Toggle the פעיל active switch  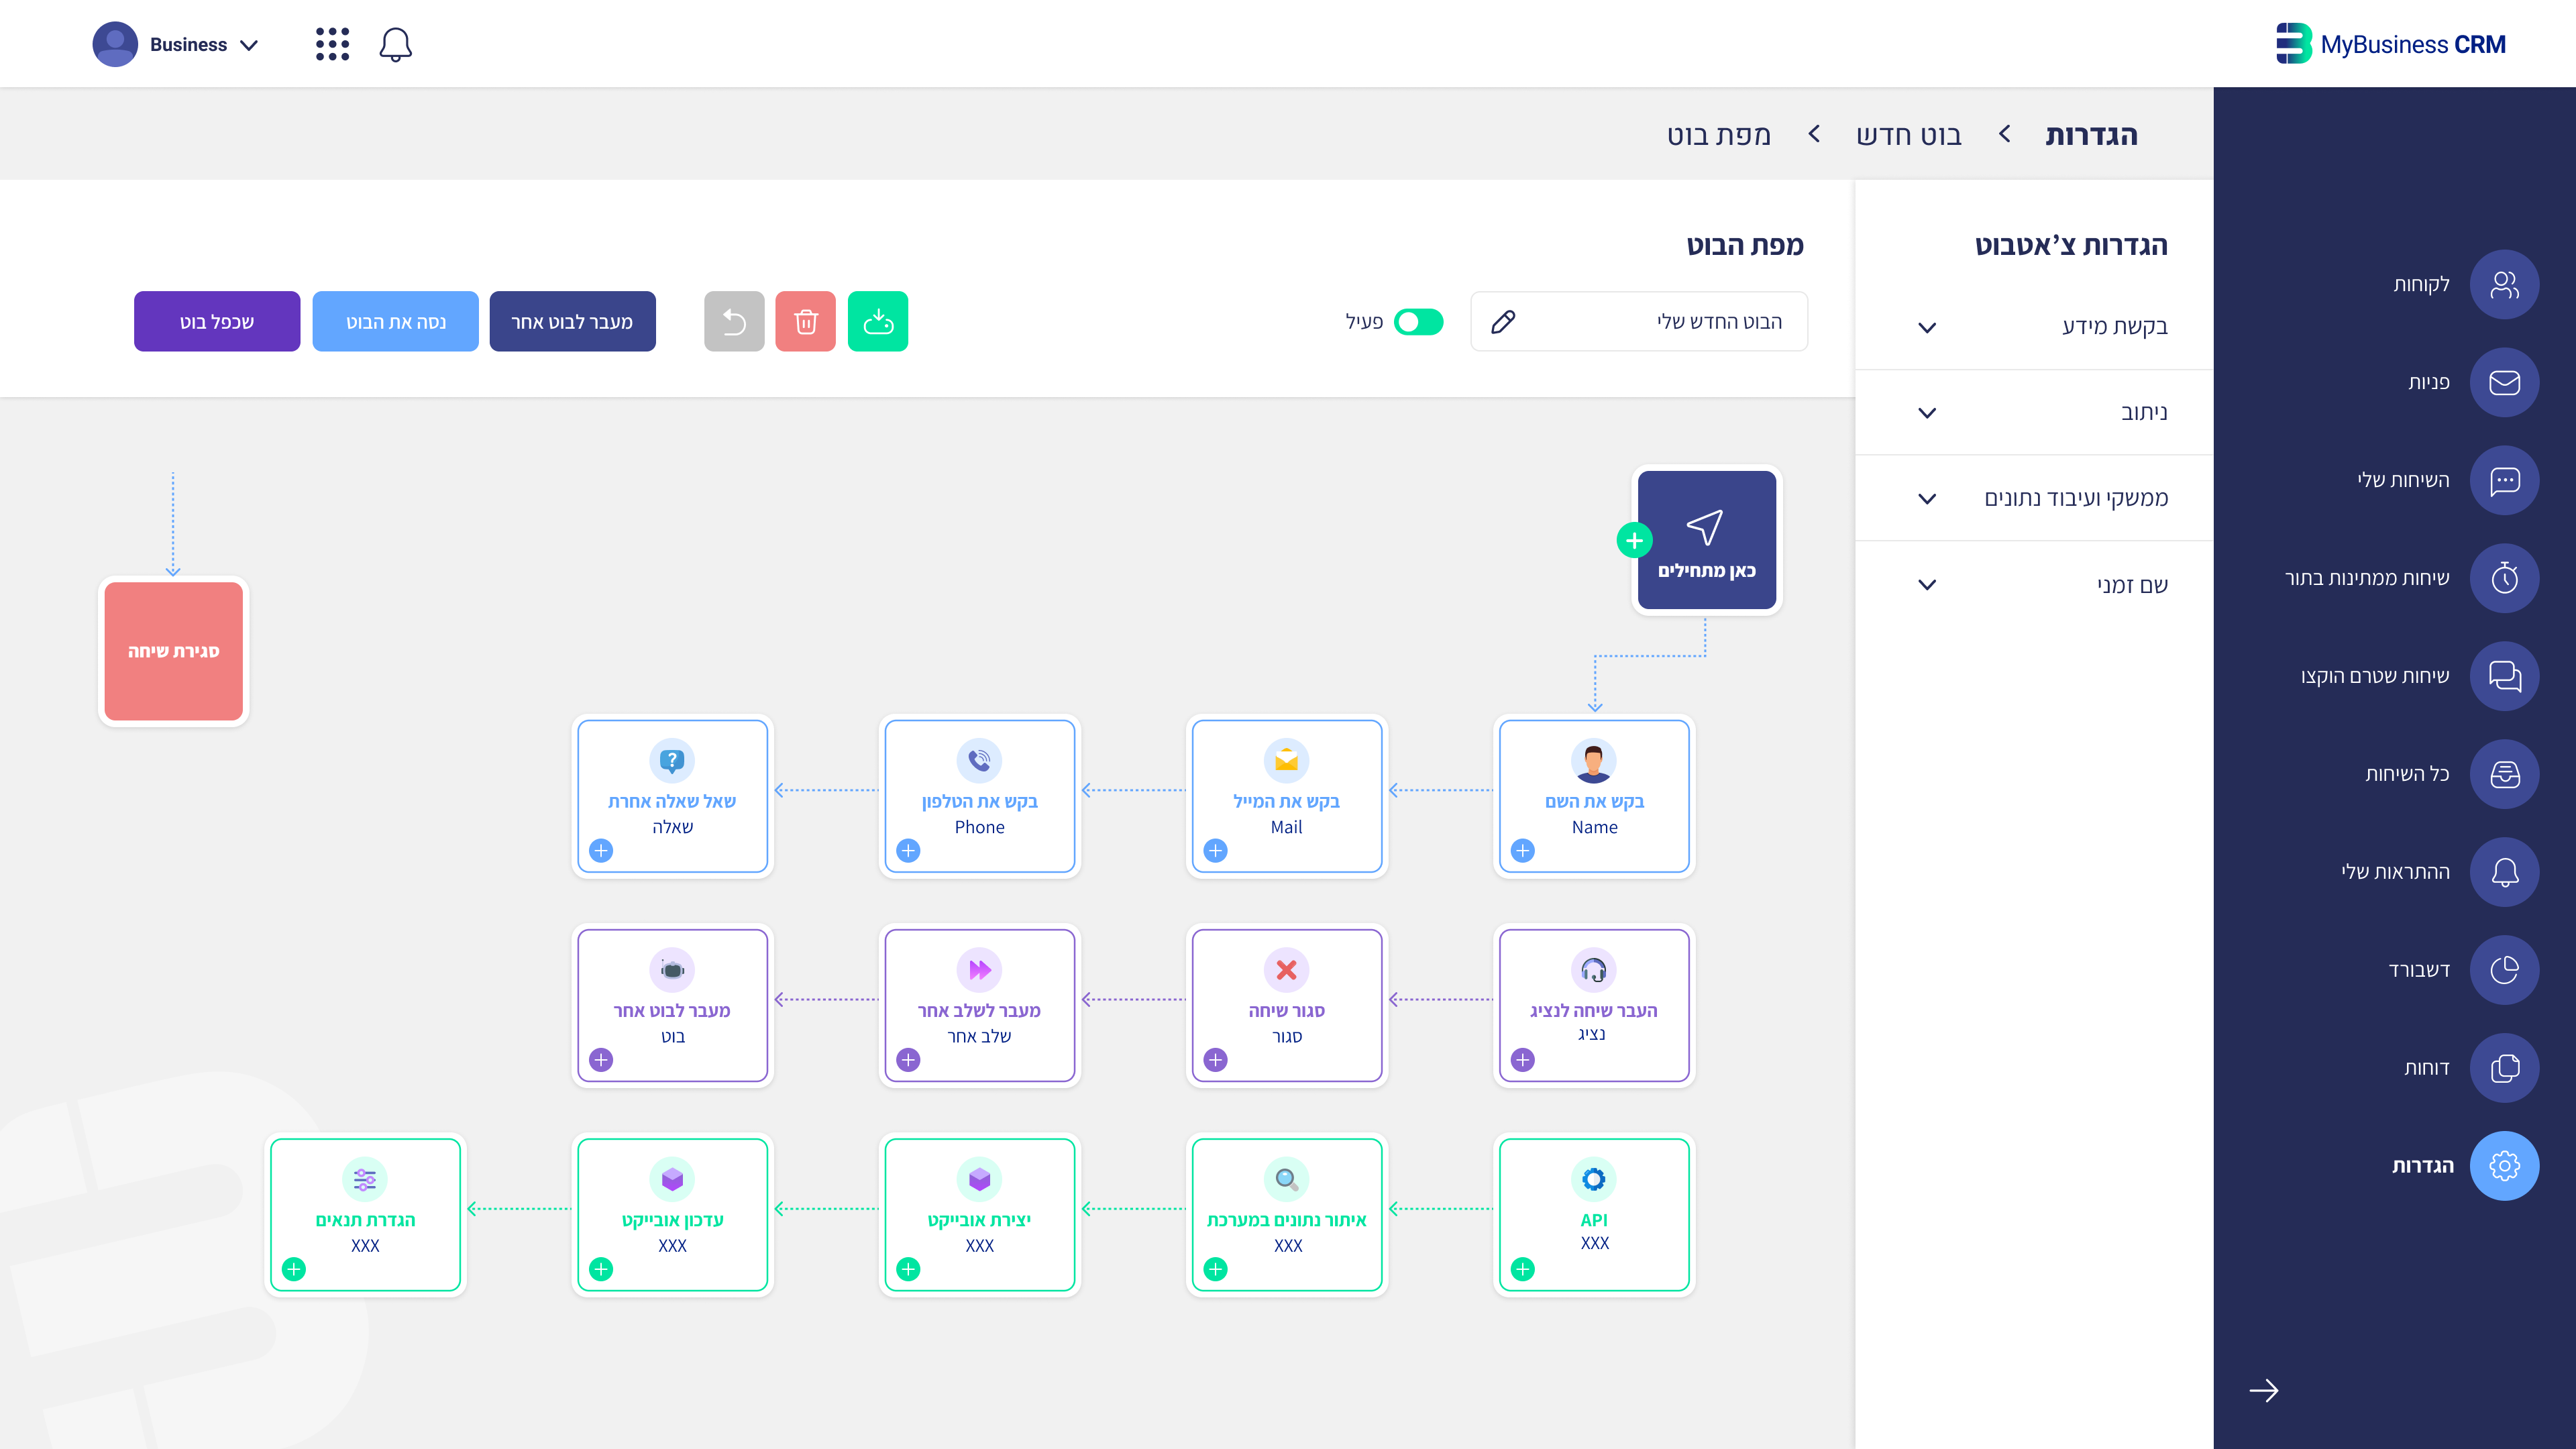(x=1418, y=321)
